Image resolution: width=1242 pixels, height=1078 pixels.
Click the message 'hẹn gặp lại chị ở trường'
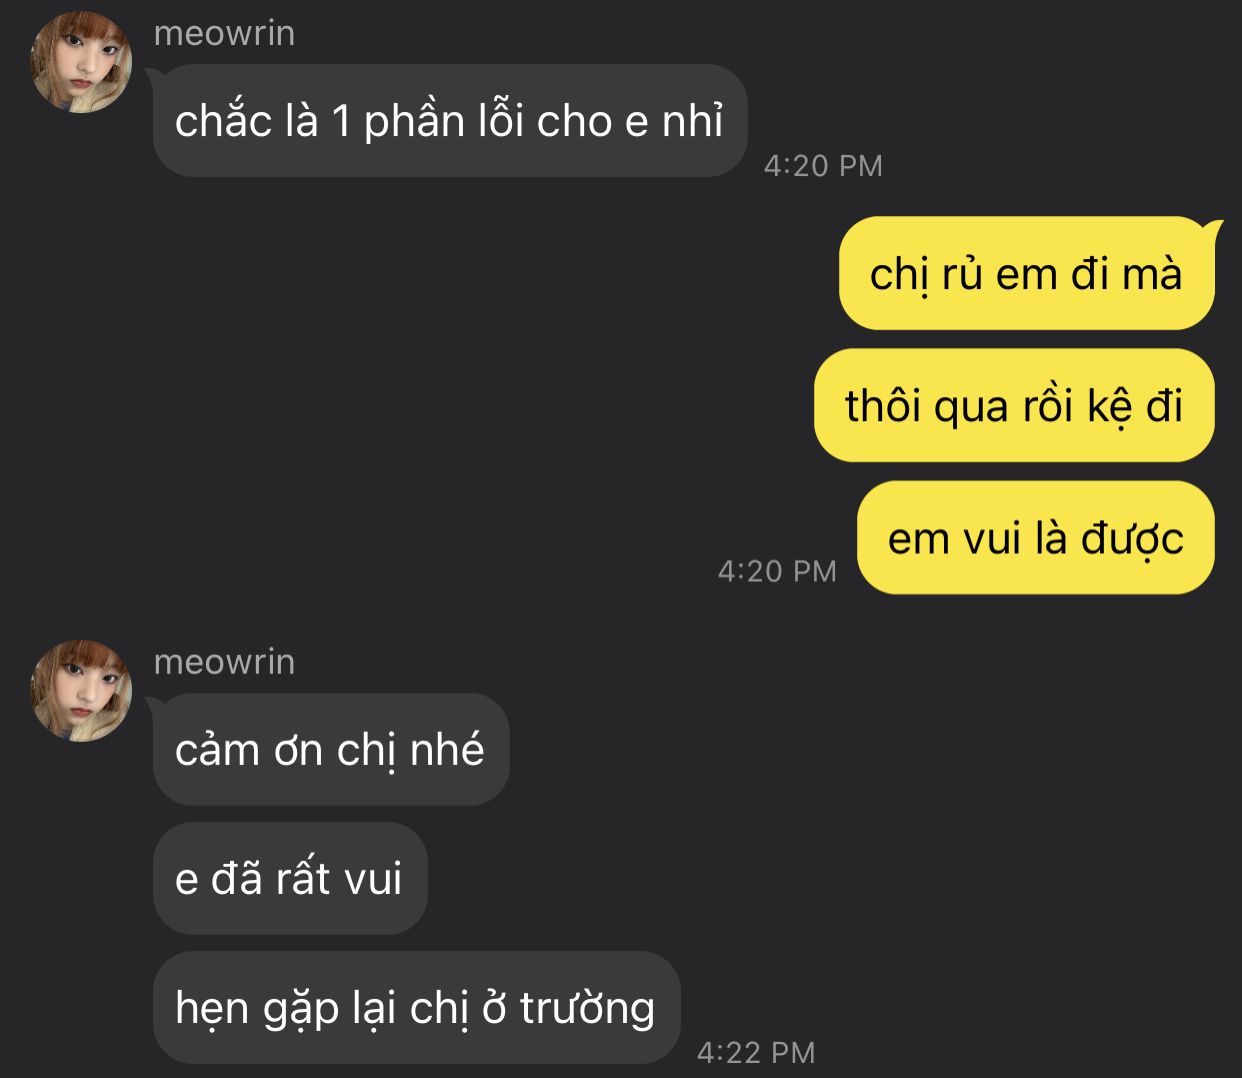(x=416, y=1007)
